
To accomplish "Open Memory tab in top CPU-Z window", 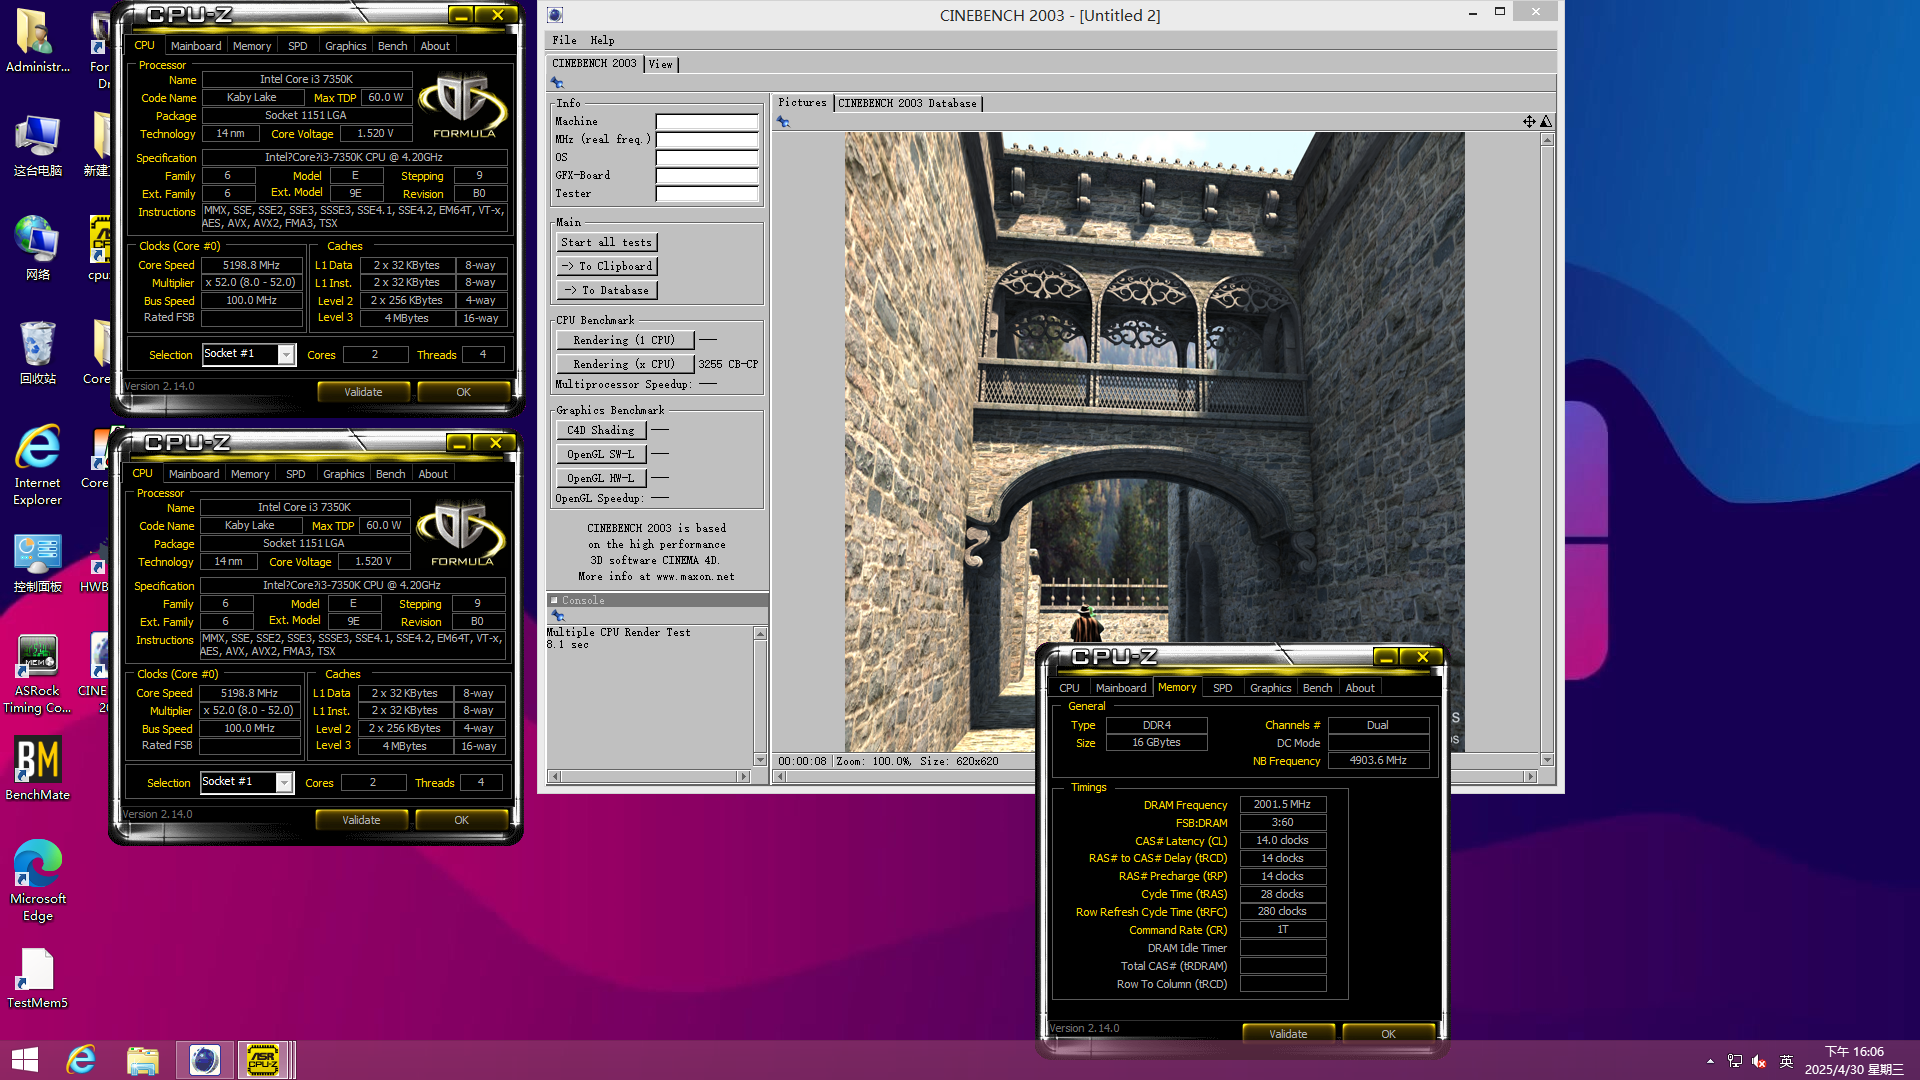I will point(252,46).
